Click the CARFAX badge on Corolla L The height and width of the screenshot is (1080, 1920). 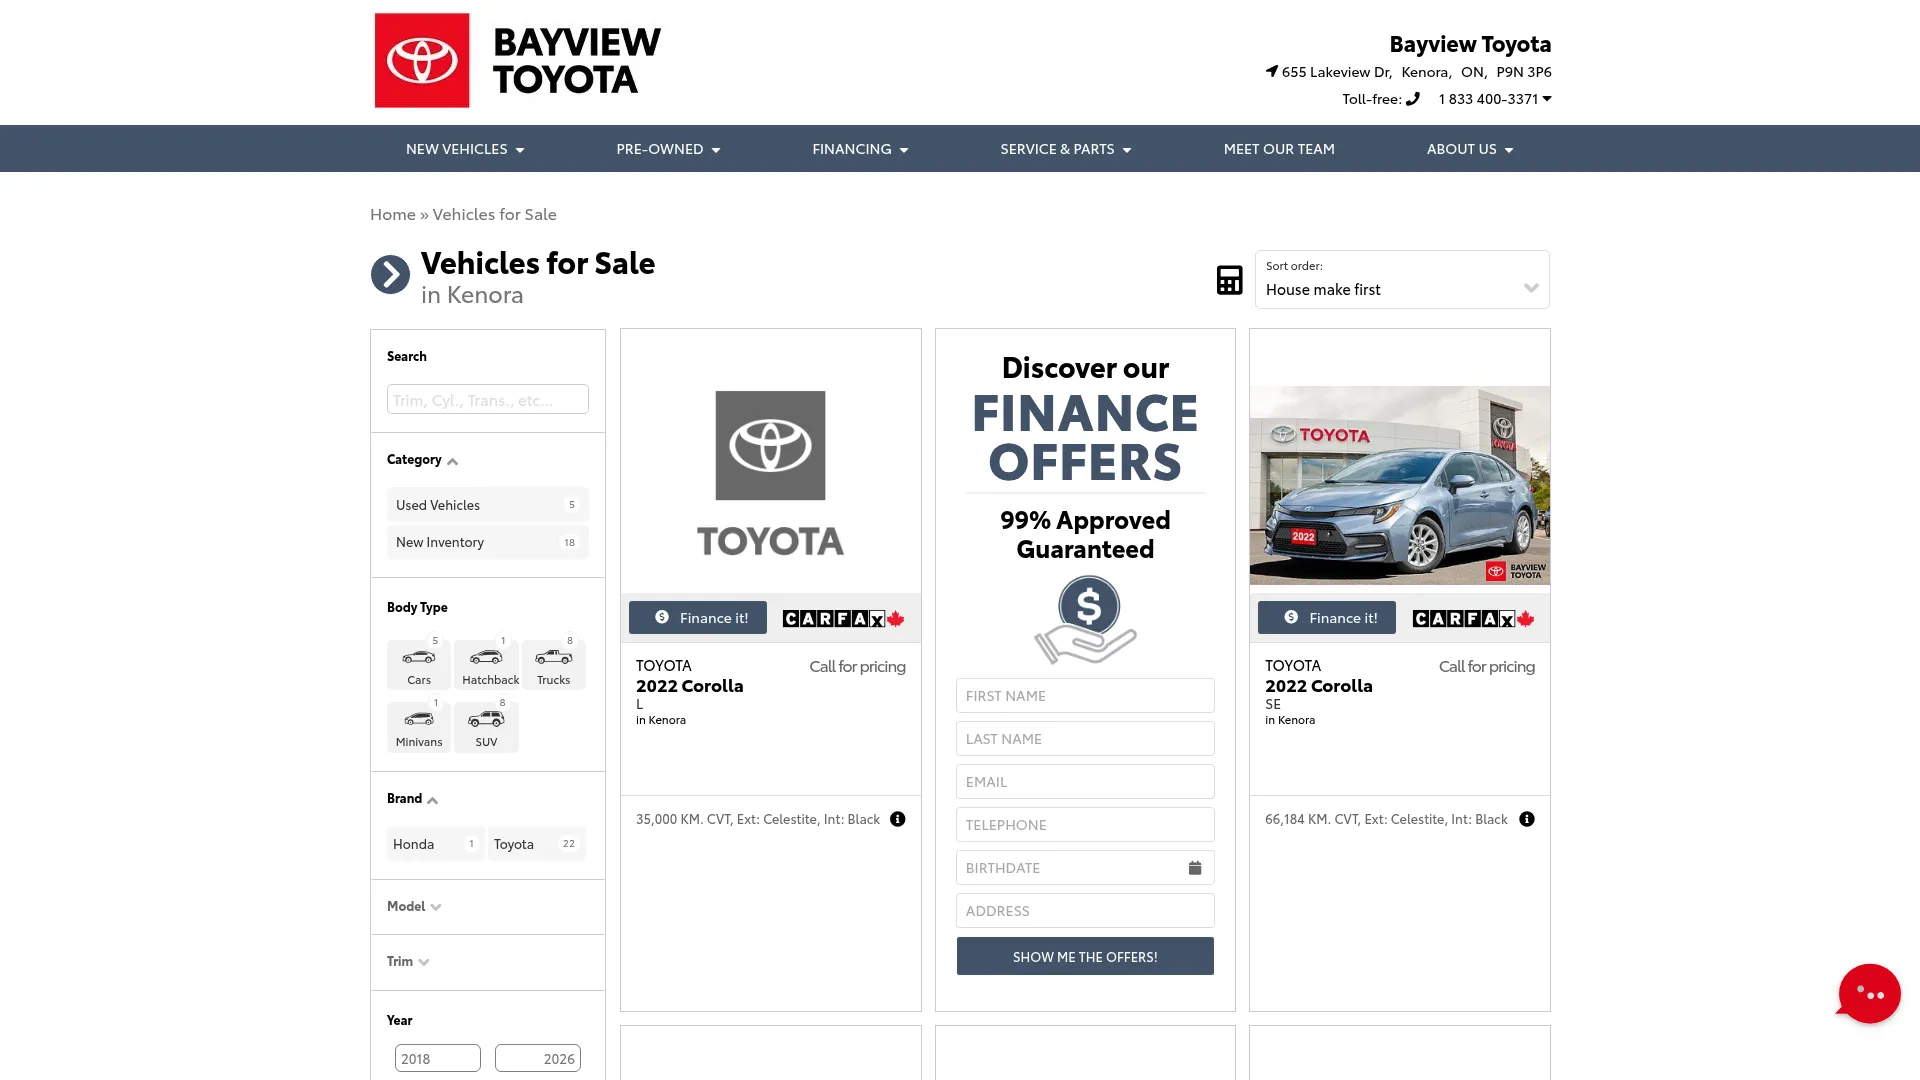click(843, 618)
